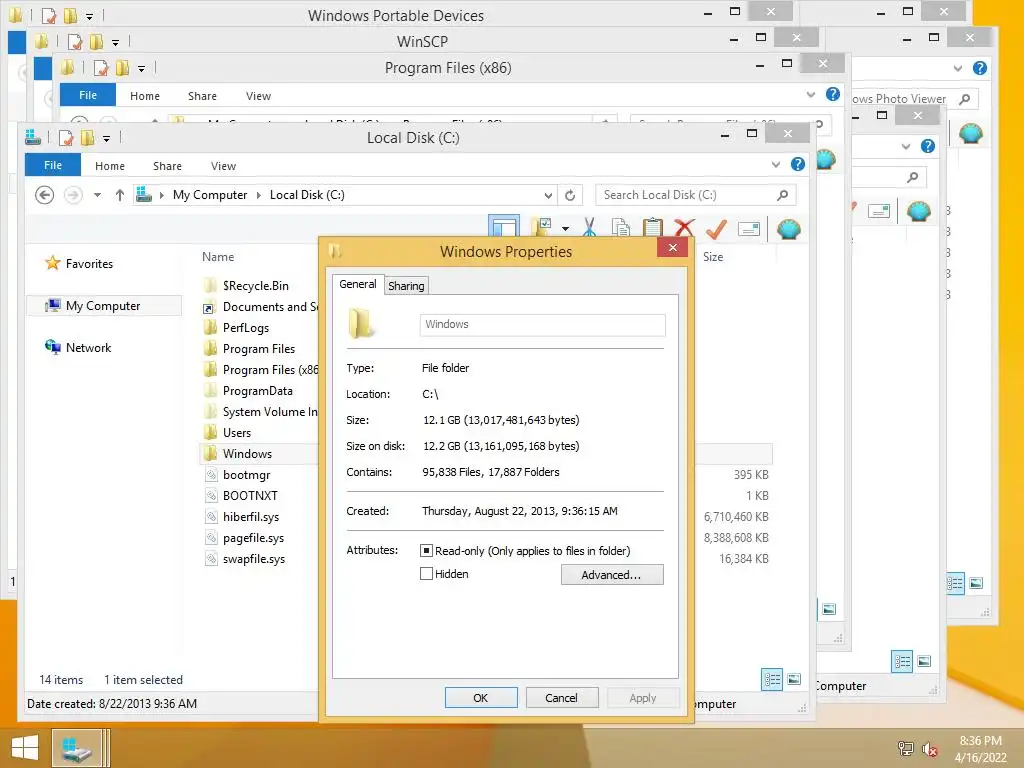The width and height of the screenshot is (1024, 768).
Task: Open the Home tab in Local Disk
Action: [x=110, y=166]
